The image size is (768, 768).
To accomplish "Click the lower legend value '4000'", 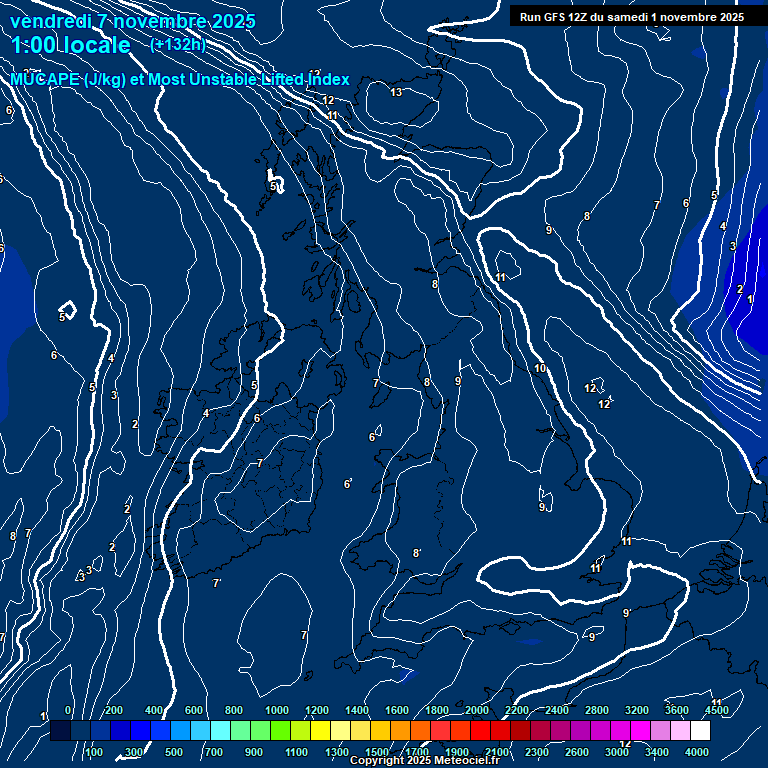I will tap(696, 752).
